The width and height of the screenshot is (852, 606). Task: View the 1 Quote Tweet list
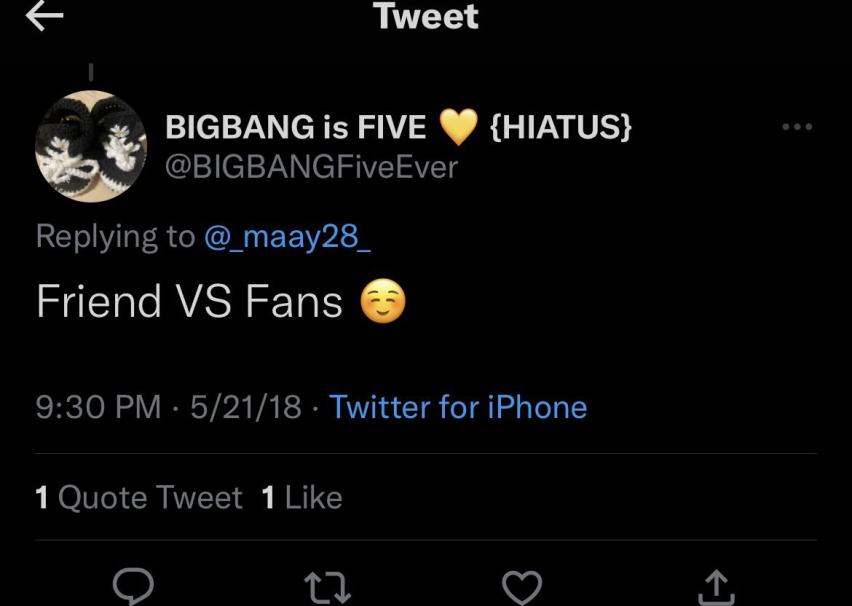click(x=139, y=498)
